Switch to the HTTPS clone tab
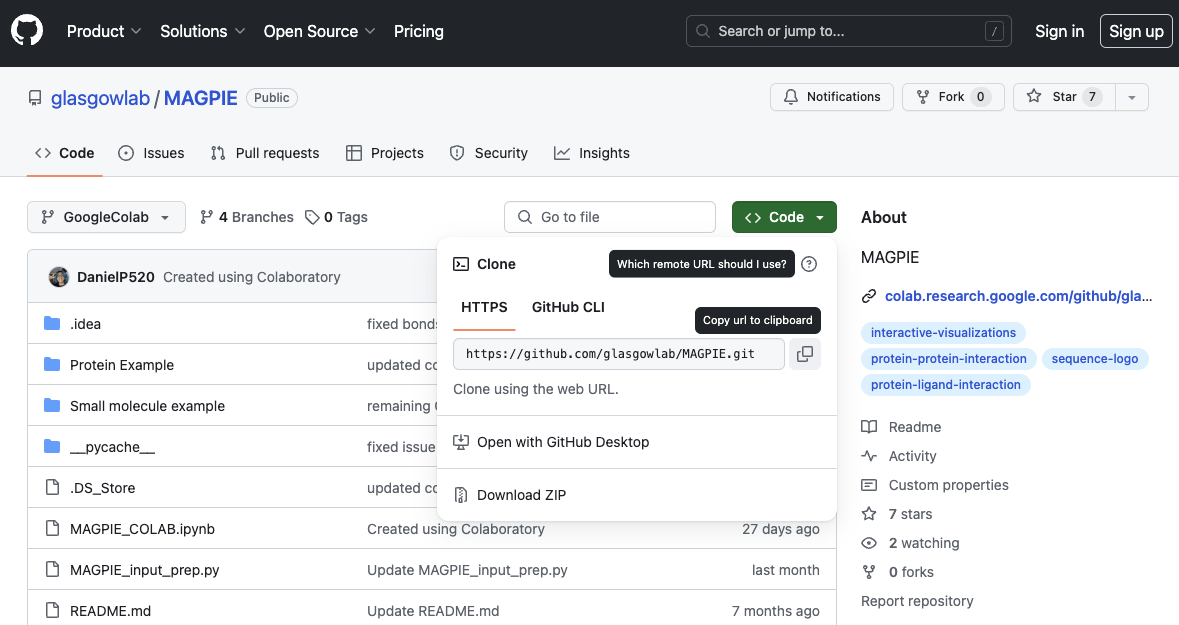1179x625 pixels. point(484,307)
